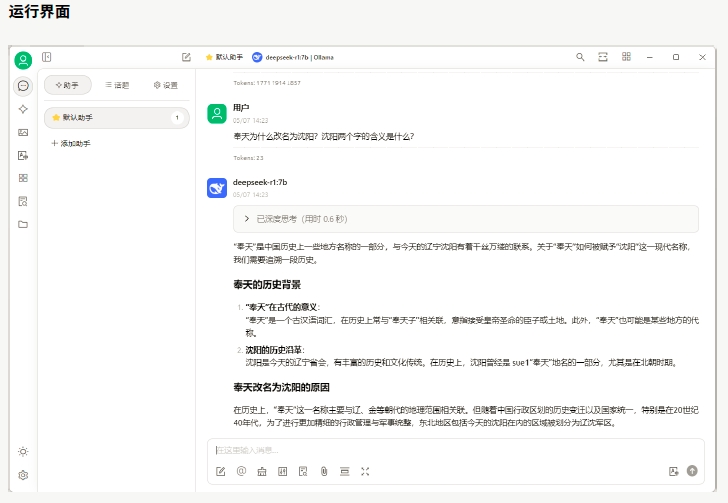Click the Tokens: 23 label
This screenshot has height=503, width=728.
point(248,158)
